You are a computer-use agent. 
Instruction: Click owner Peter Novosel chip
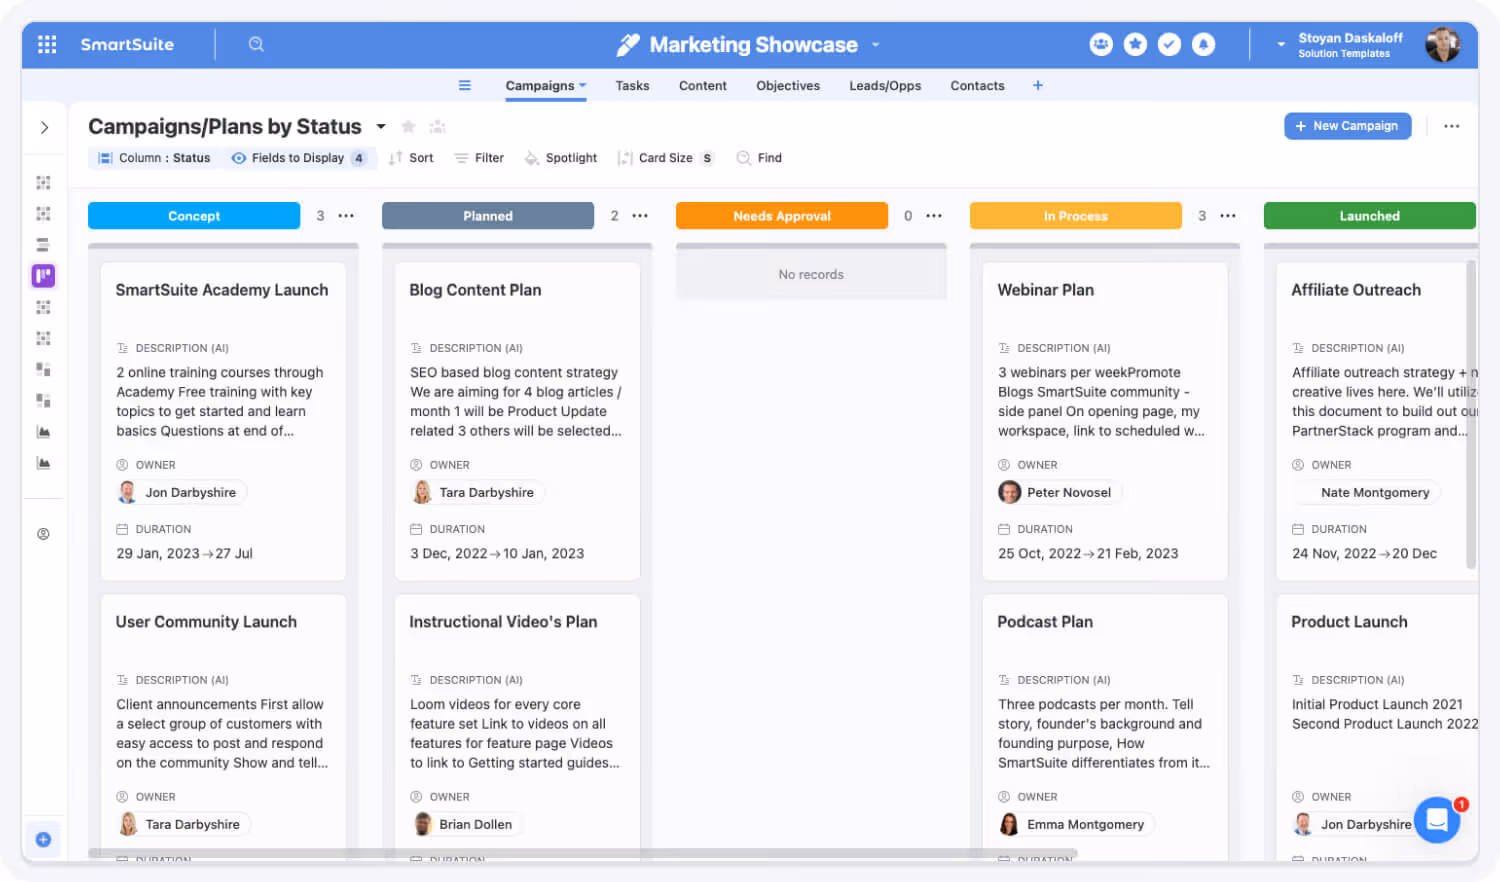tap(1059, 492)
